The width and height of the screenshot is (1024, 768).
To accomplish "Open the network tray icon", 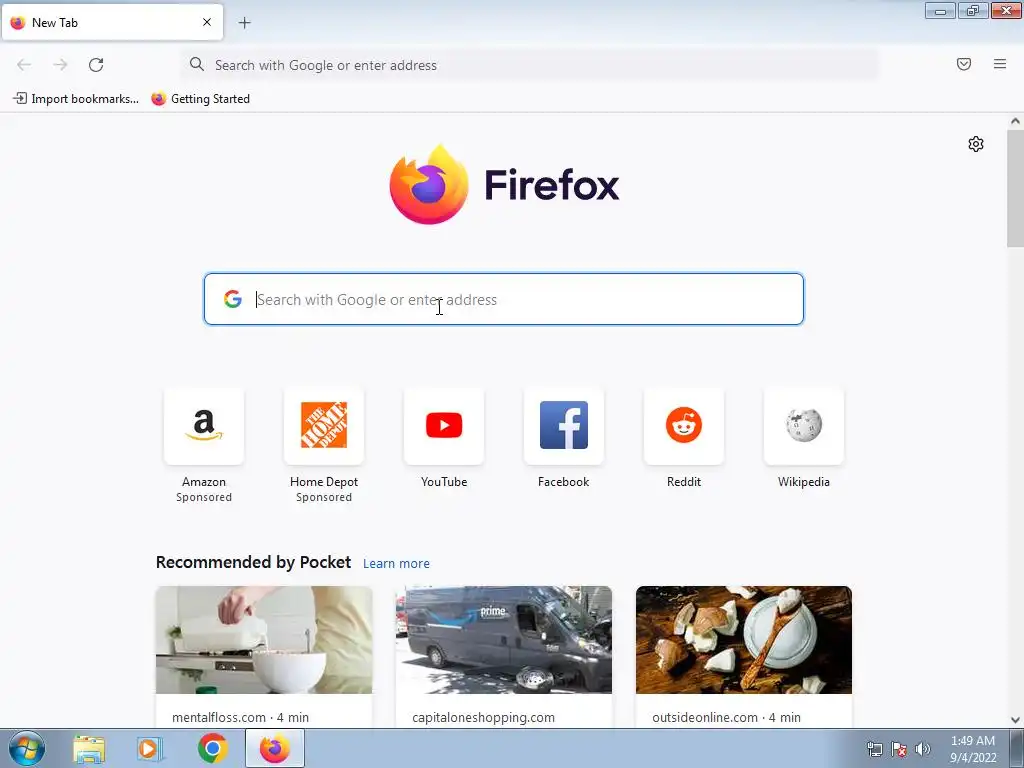I will point(874,749).
